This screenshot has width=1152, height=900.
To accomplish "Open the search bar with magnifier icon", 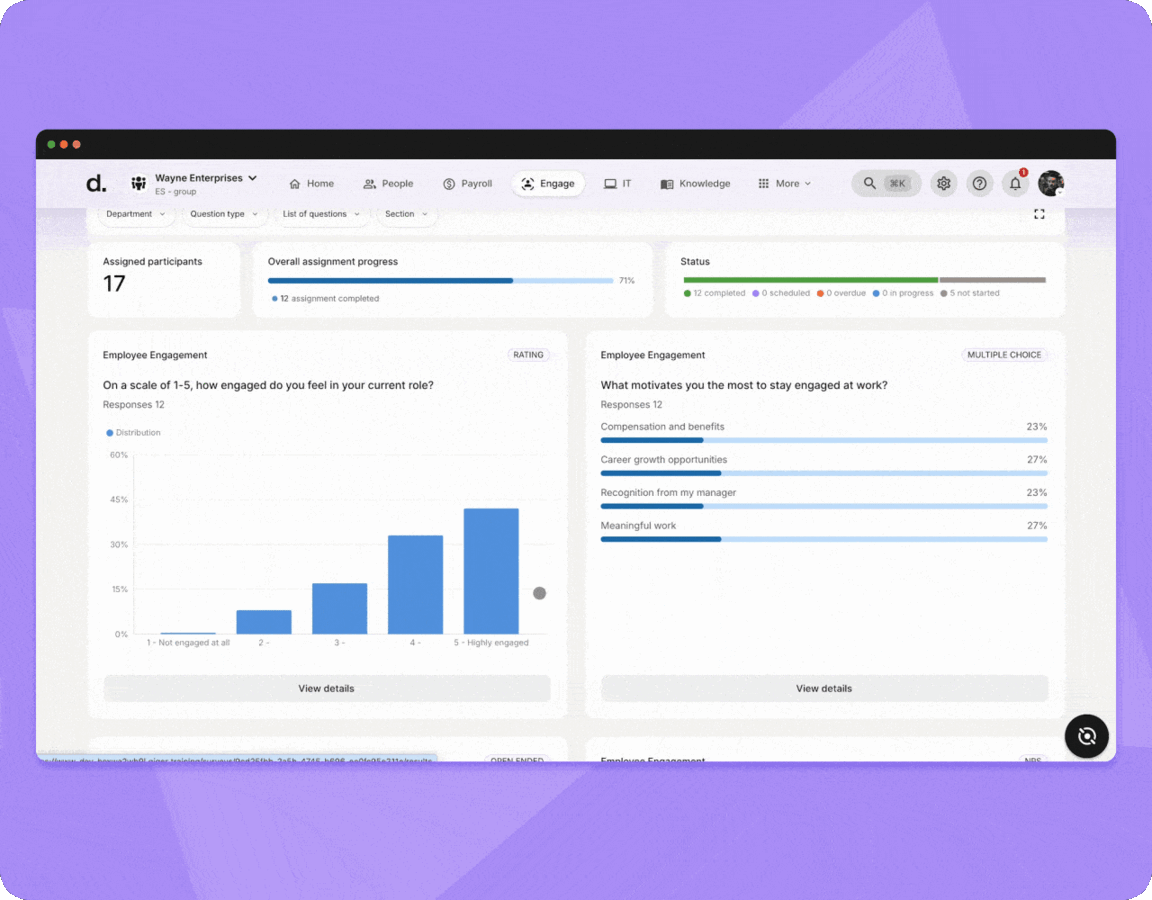I will click(x=886, y=184).
